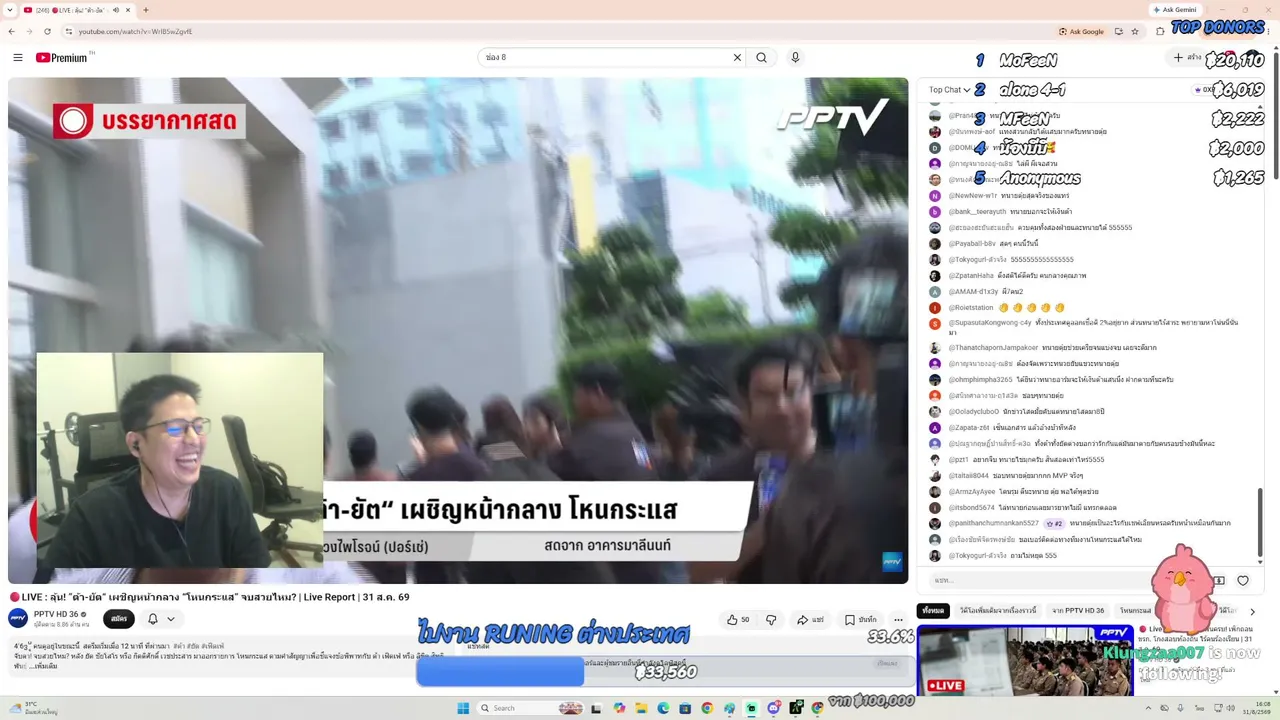Open the PPTV HD 36 channel avatar
The height and width of the screenshot is (720, 1280).
(18, 618)
